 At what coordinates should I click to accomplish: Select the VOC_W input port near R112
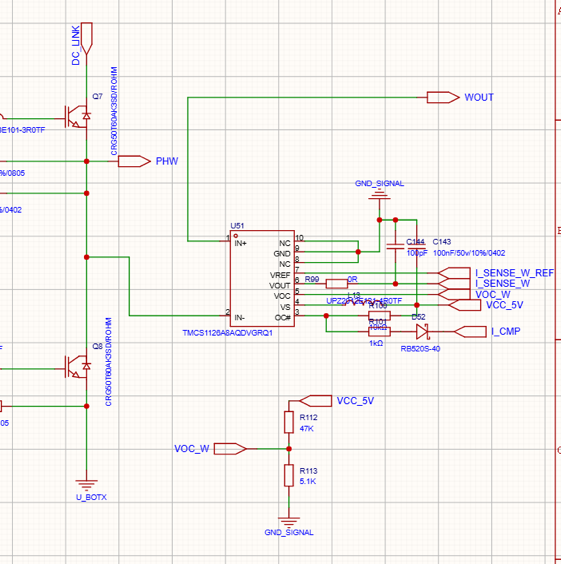point(230,449)
